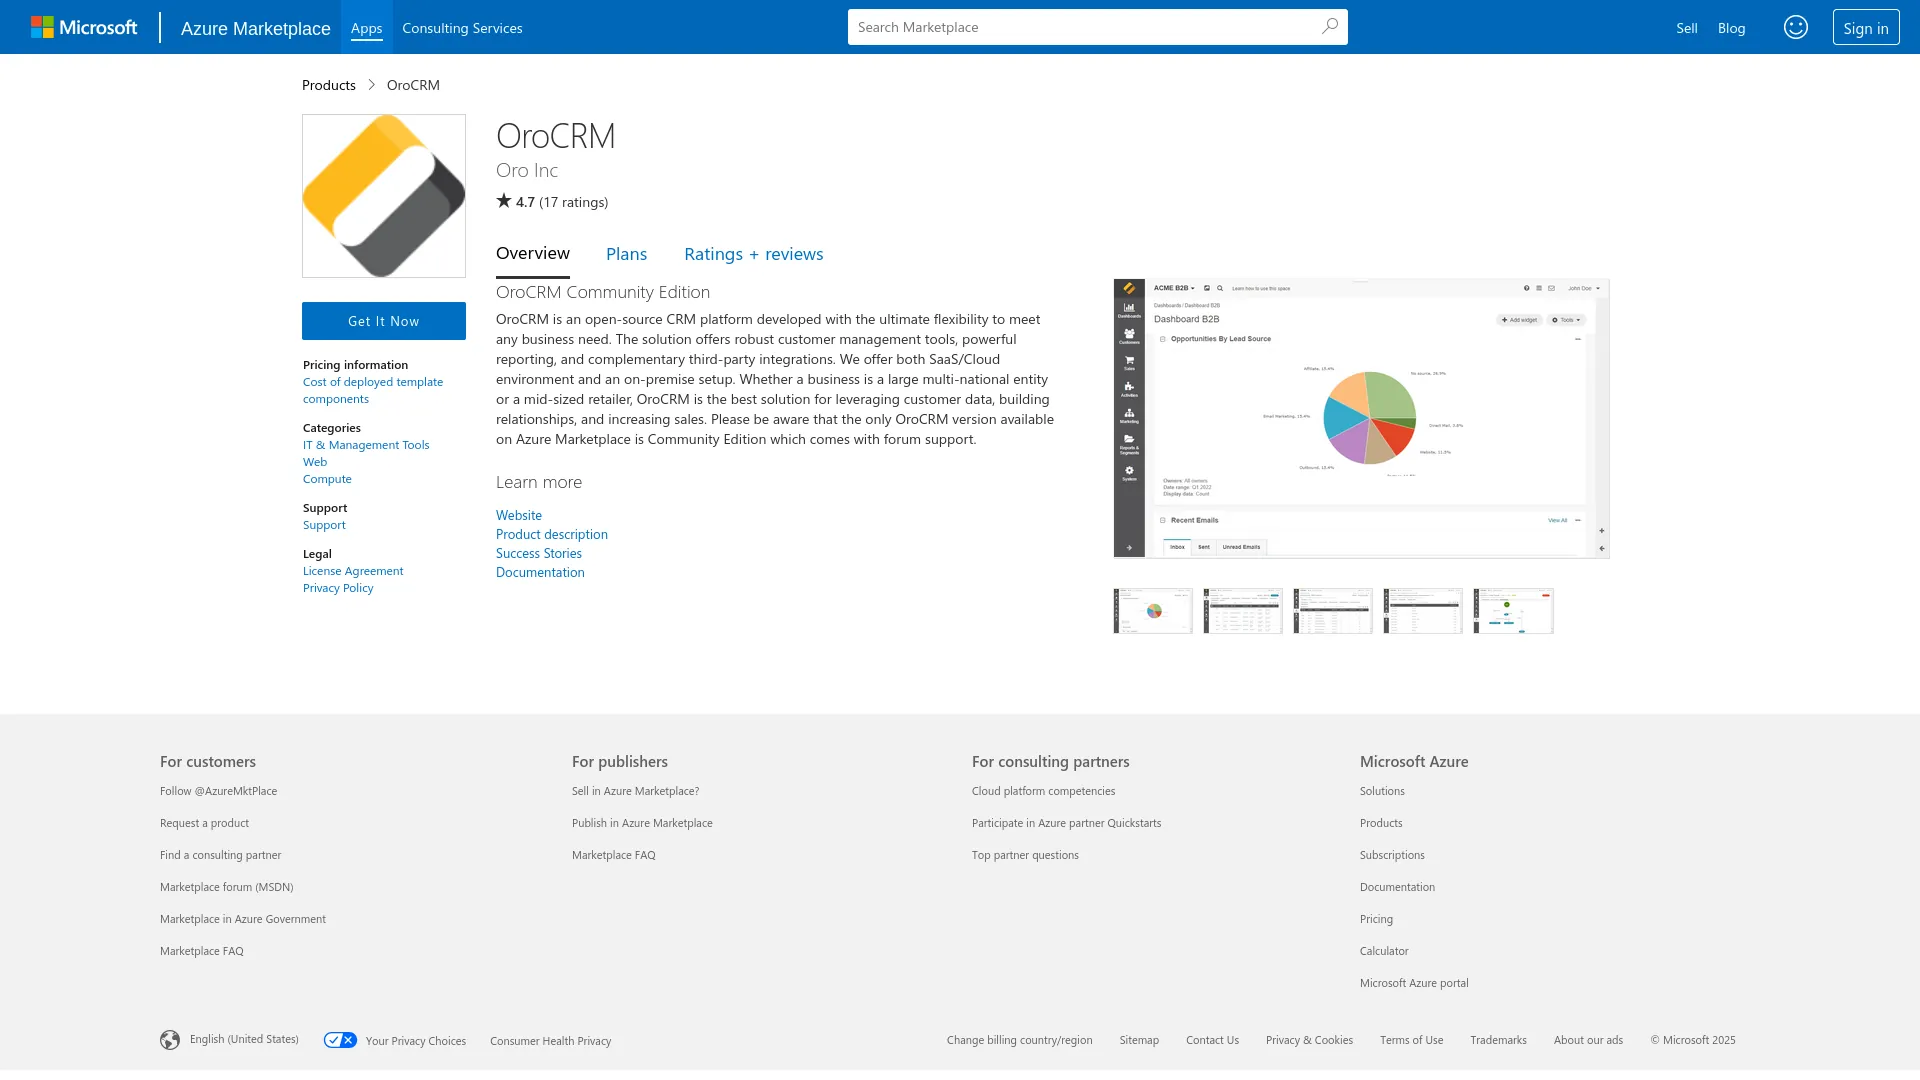
Task: Click the Microsoft logo
Action: [84, 27]
